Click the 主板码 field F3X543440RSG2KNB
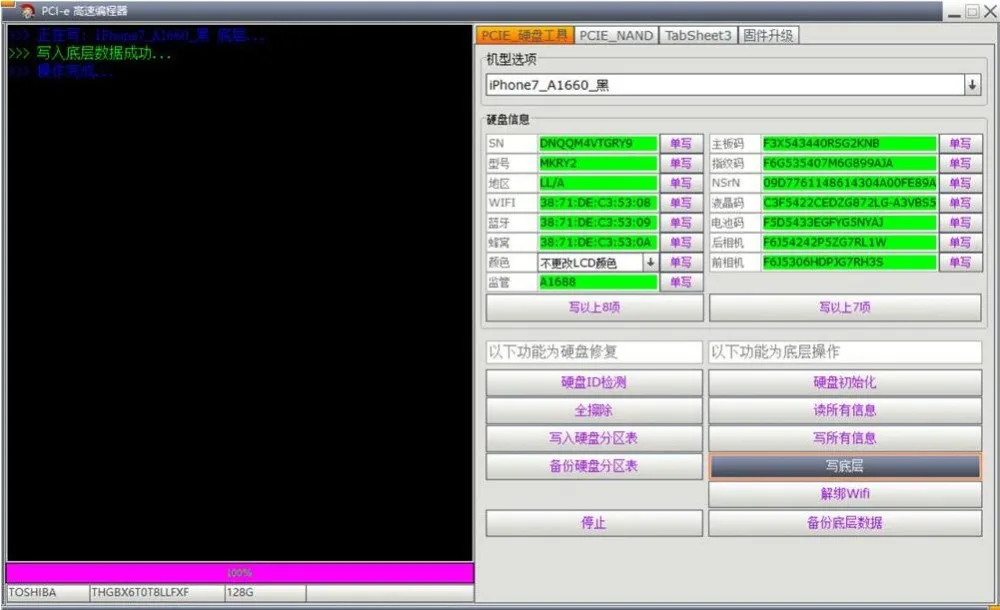 coord(849,144)
